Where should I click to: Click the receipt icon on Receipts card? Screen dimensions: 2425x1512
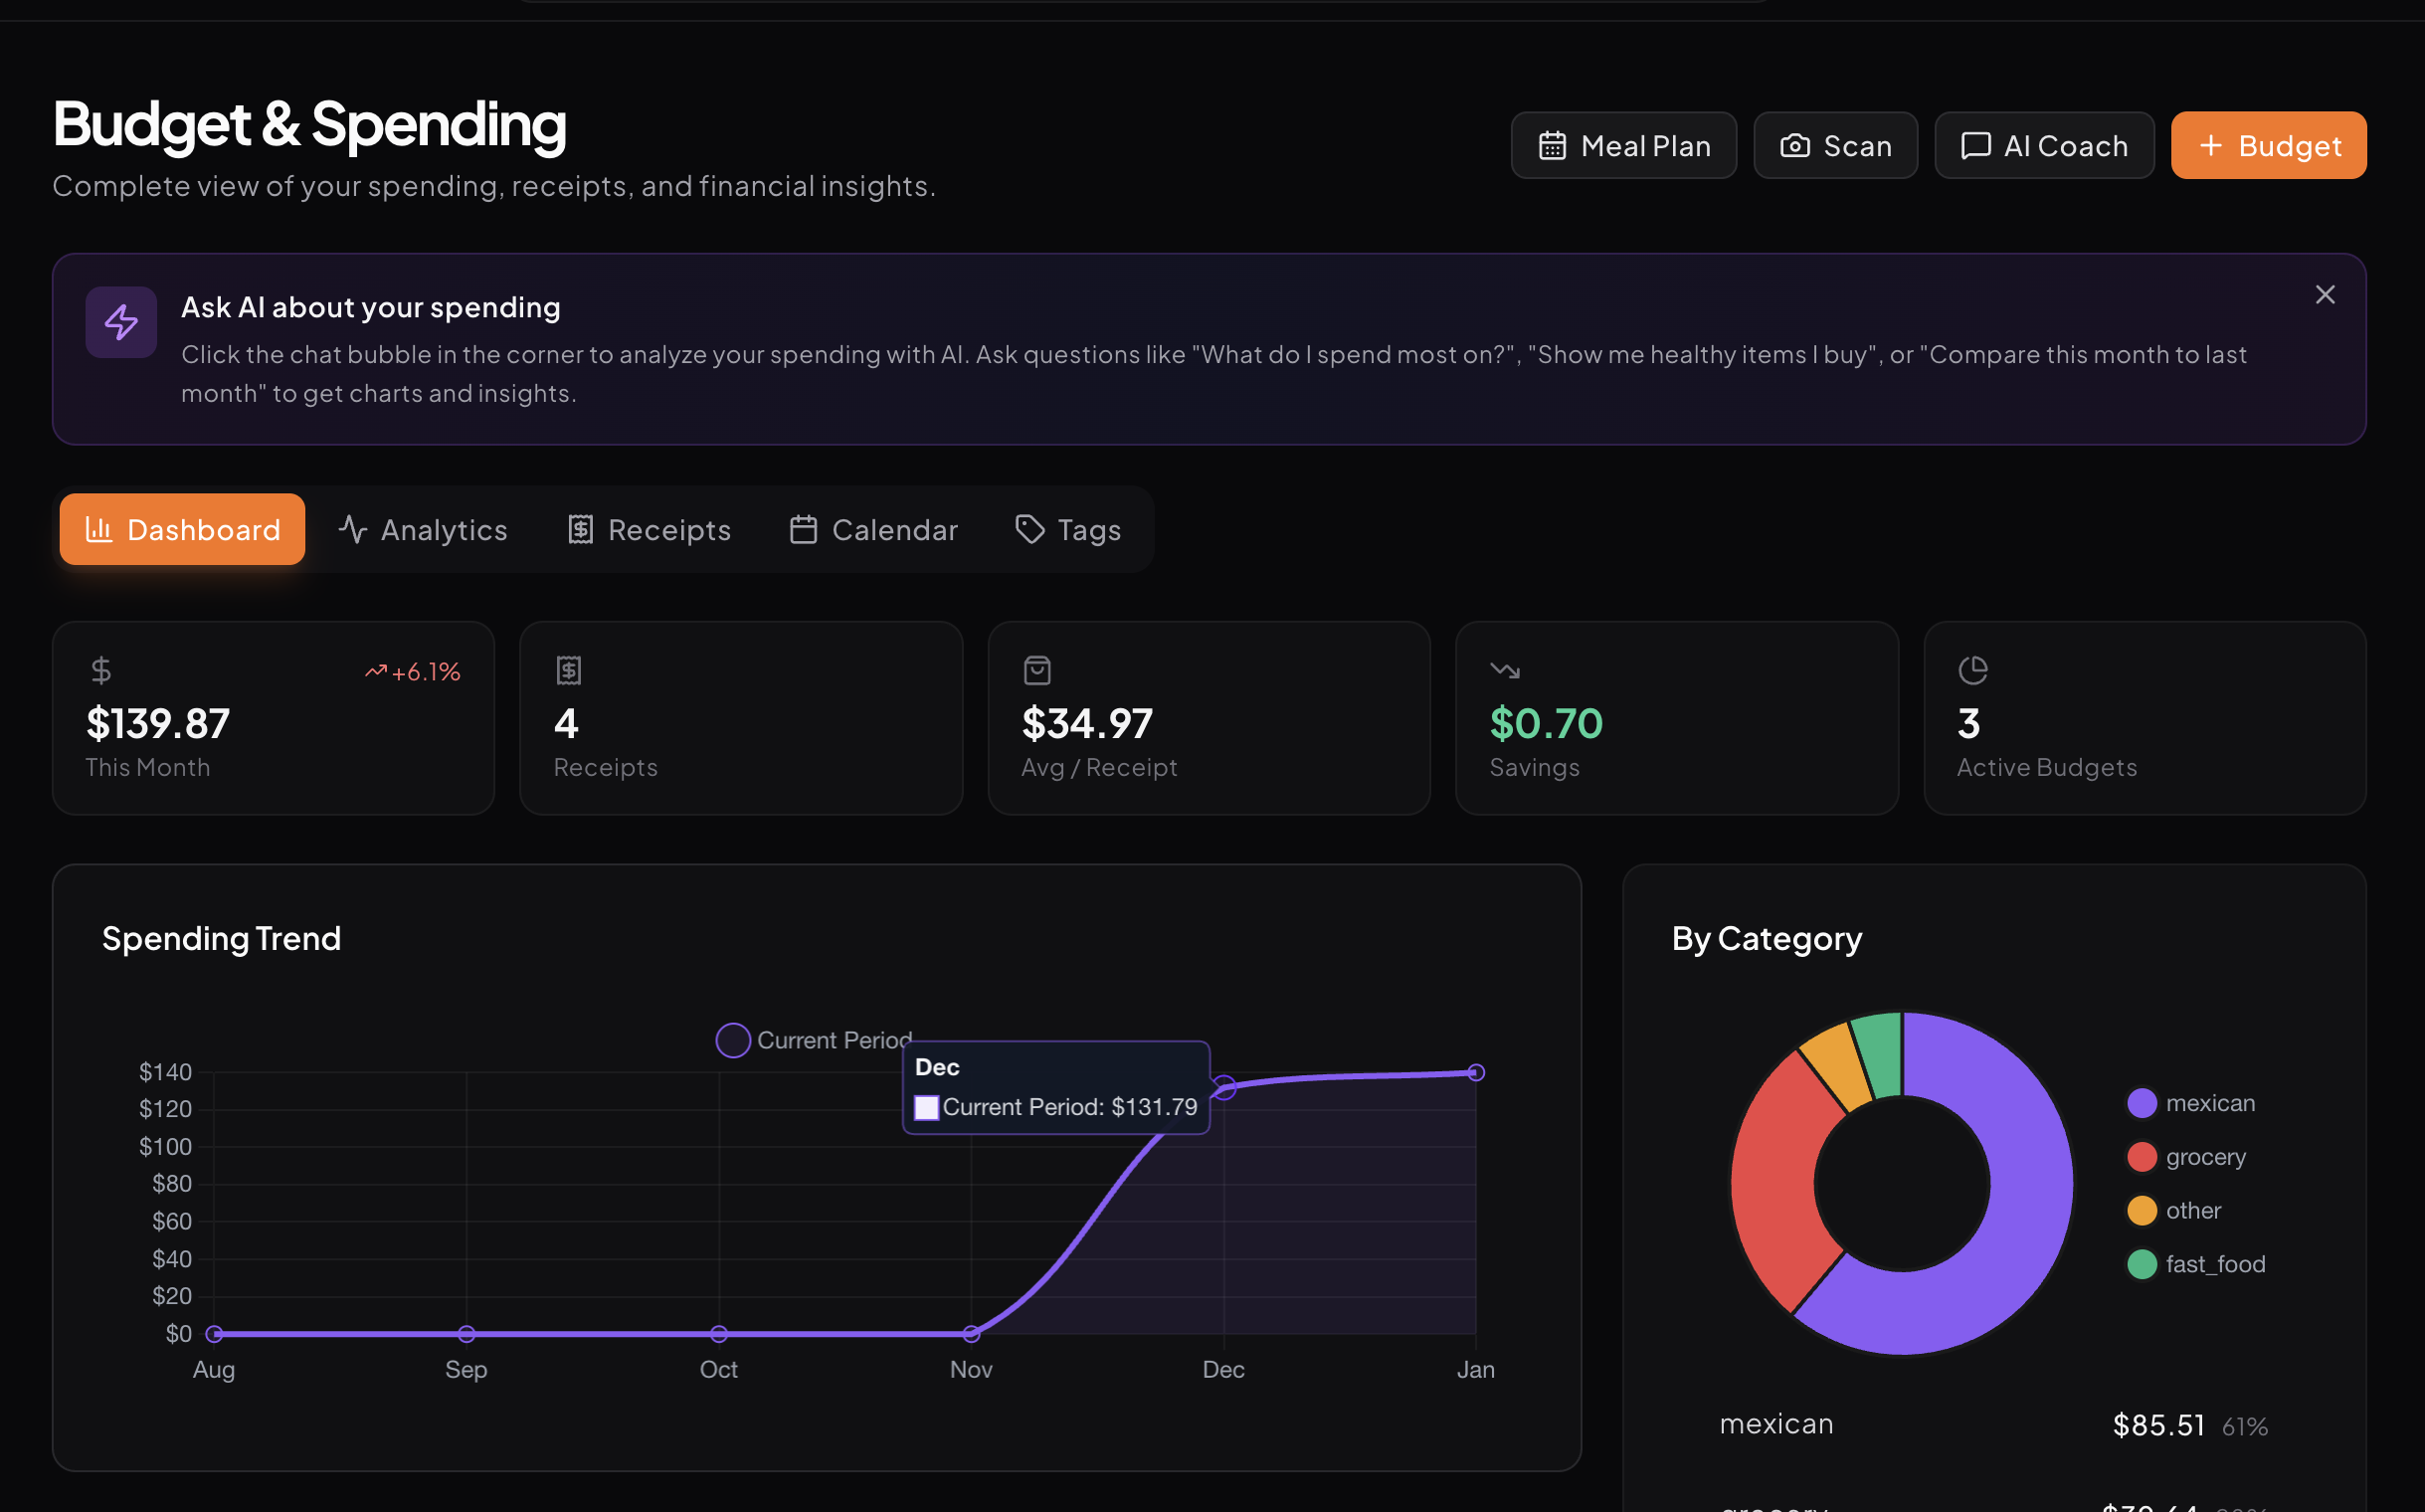pyautogui.click(x=568, y=670)
